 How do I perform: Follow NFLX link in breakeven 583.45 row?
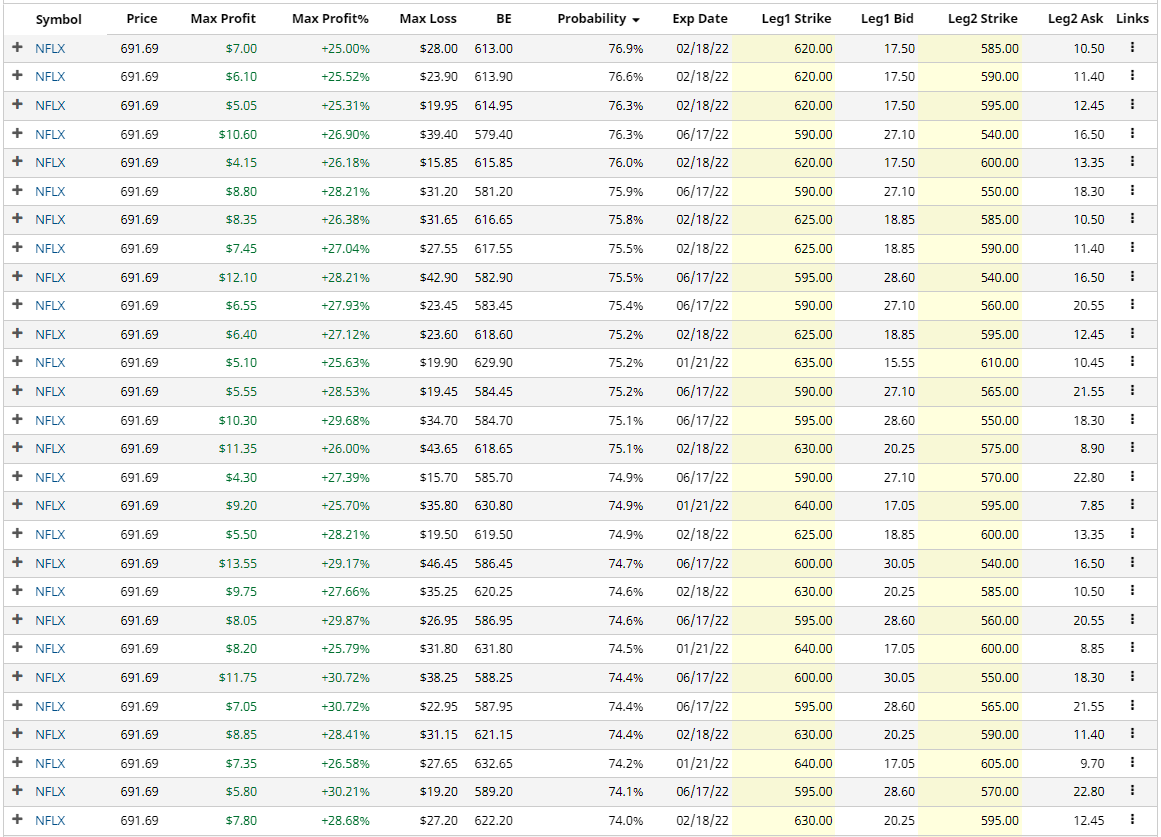[x=50, y=306]
